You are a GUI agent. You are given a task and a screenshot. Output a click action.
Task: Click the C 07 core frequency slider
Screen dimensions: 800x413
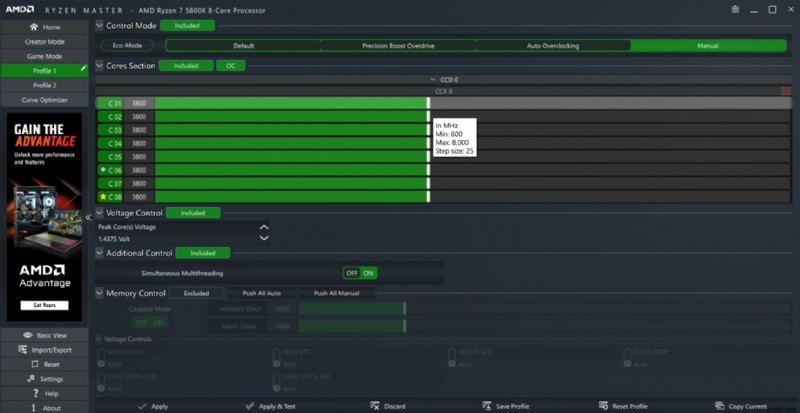point(472,183)
